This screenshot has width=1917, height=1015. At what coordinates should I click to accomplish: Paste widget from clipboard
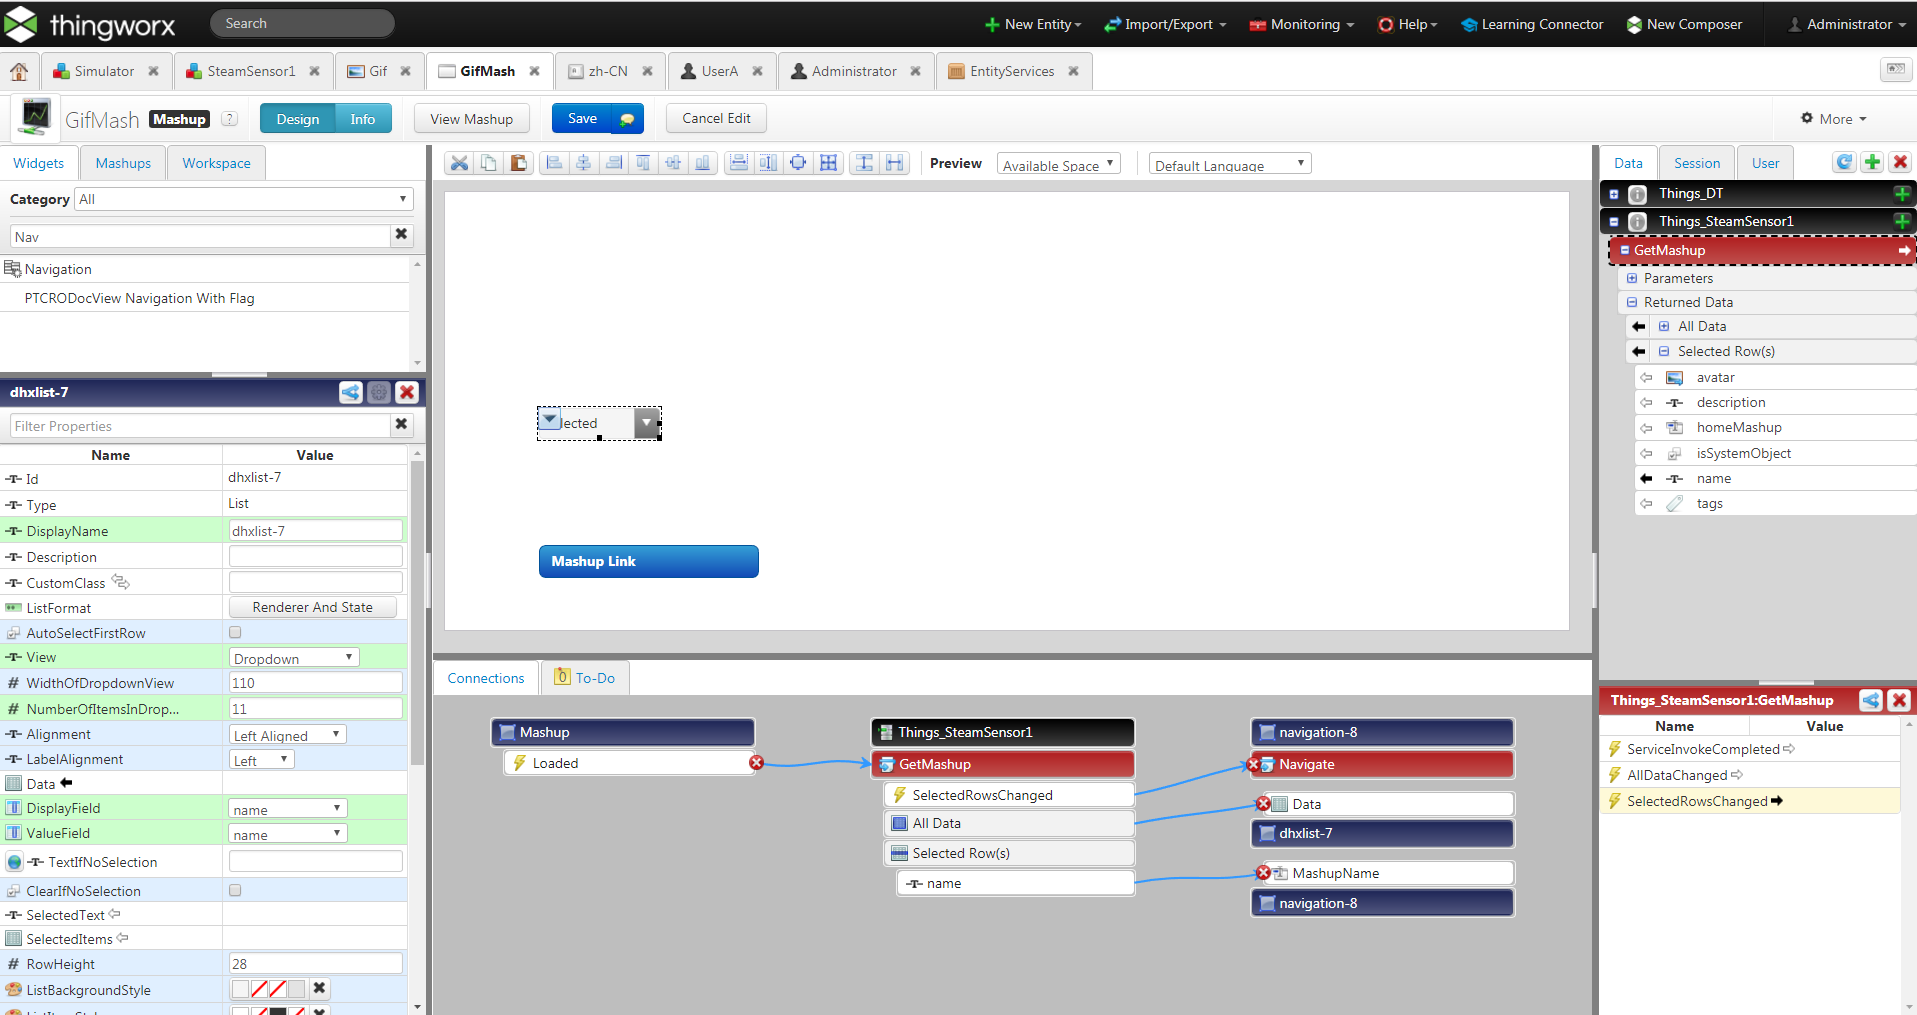[518, 163]
